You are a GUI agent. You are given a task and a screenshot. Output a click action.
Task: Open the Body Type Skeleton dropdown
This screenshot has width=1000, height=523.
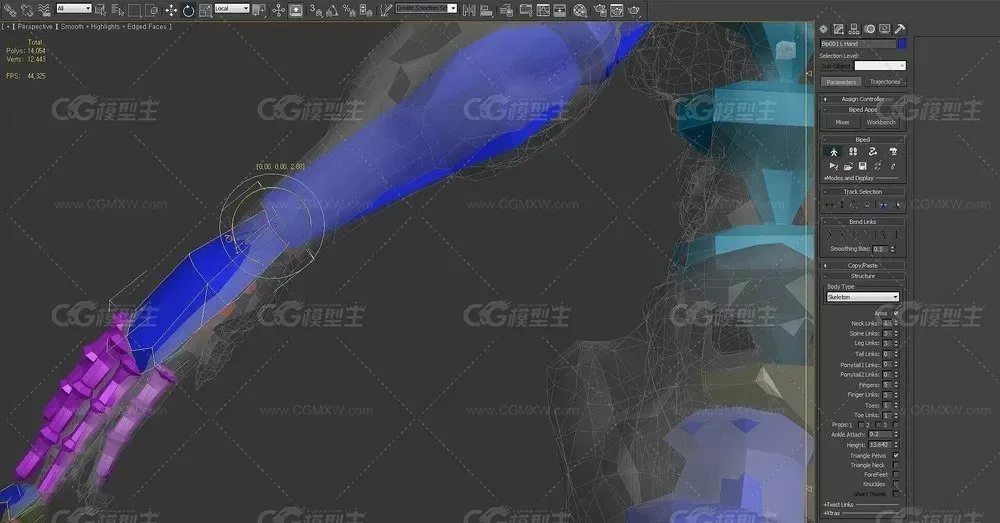coord(862,297)
